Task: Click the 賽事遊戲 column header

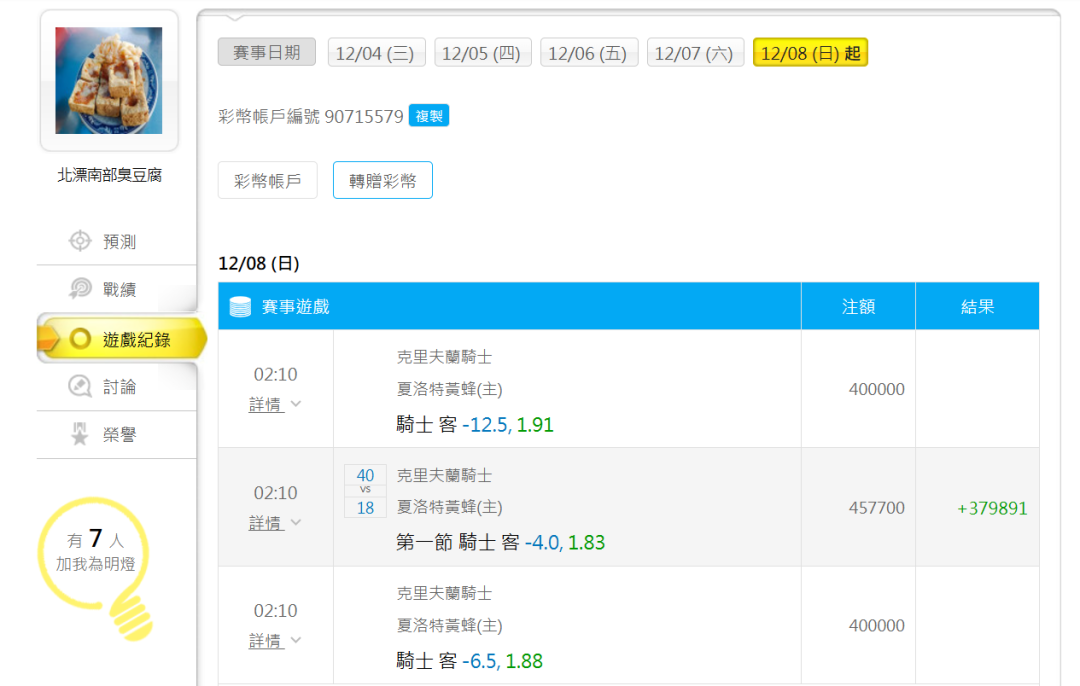Action: (295, 306)
